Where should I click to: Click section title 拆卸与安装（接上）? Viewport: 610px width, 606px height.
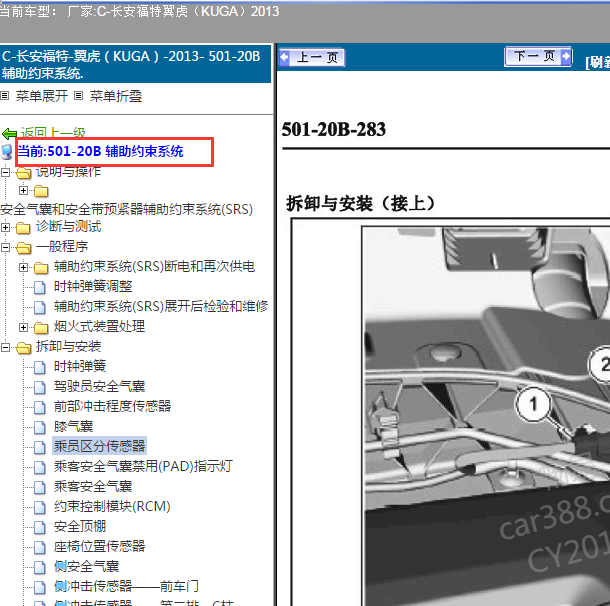click(x=360, y=204)
